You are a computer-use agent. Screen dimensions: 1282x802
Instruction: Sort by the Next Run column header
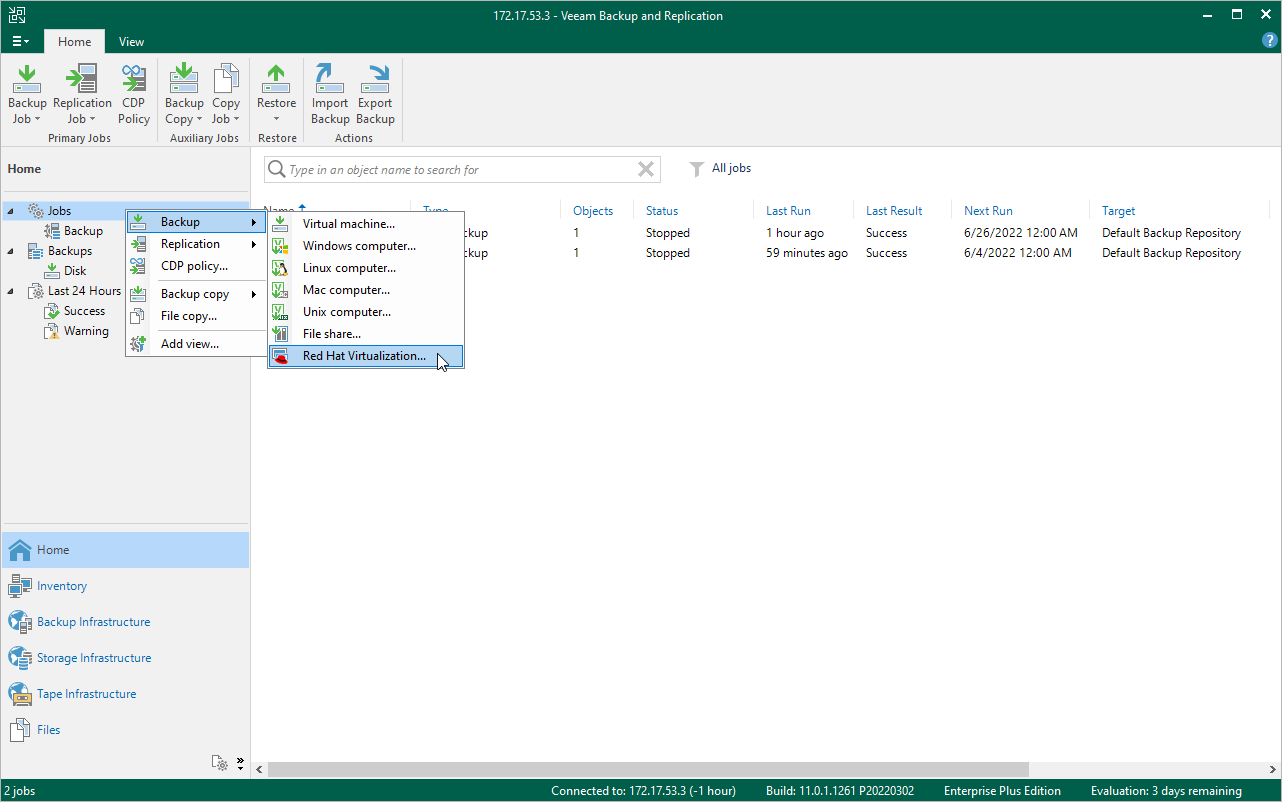pyautogui.click(x=988, y=211)
